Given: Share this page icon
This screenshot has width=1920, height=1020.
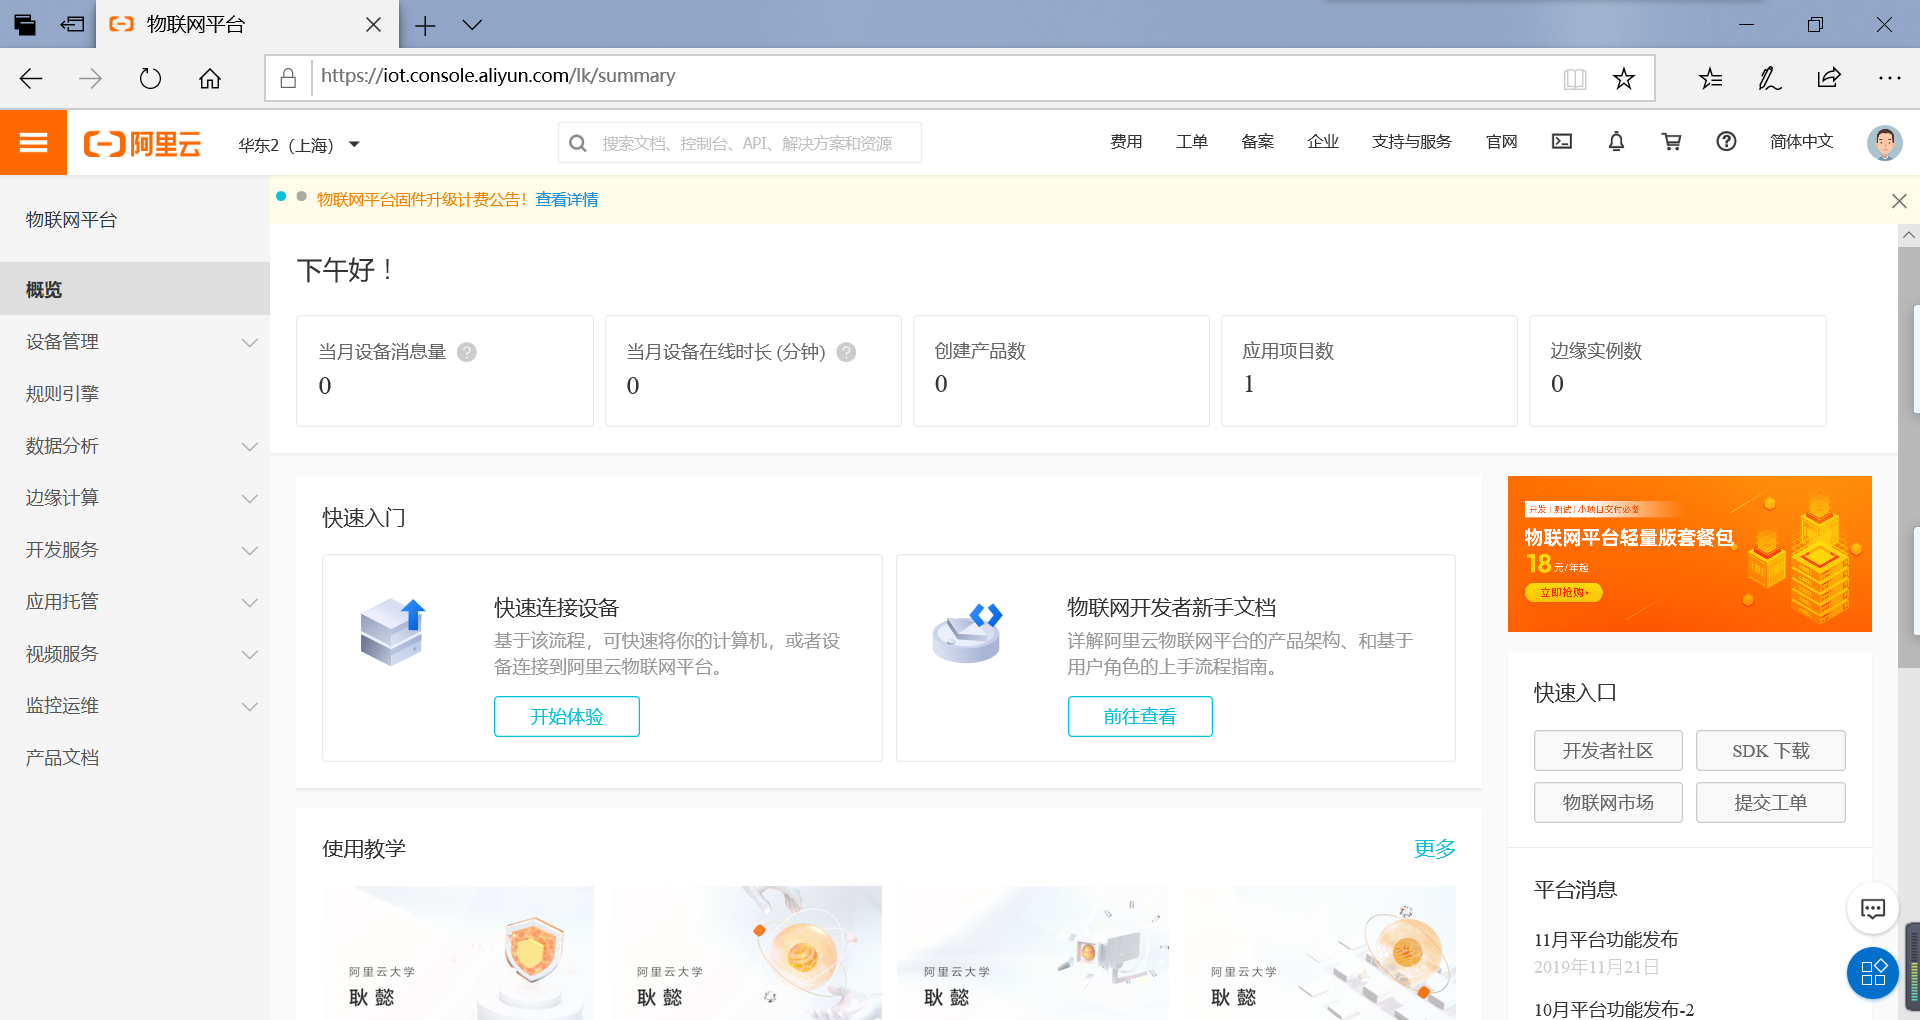Looking at the screenshot, I should pyautogui.click(x=1829, y=78).
